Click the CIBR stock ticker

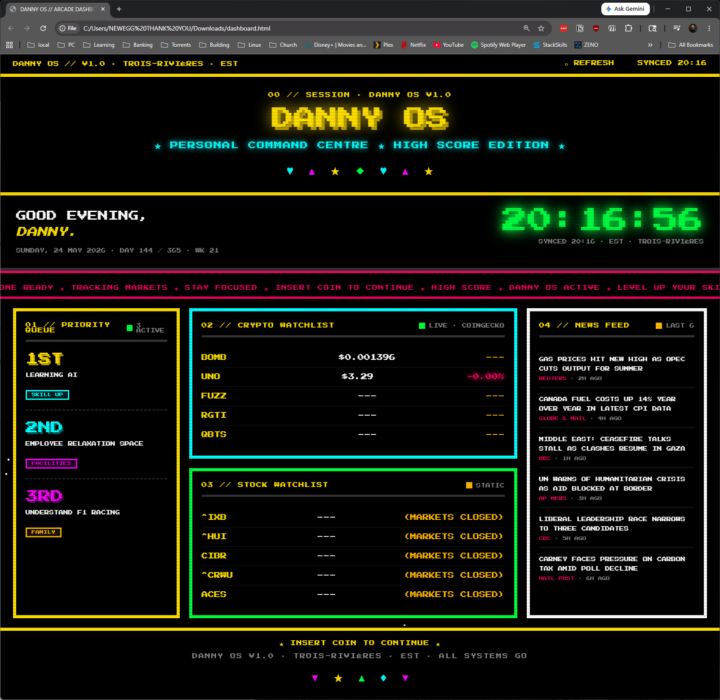(214, 555)
